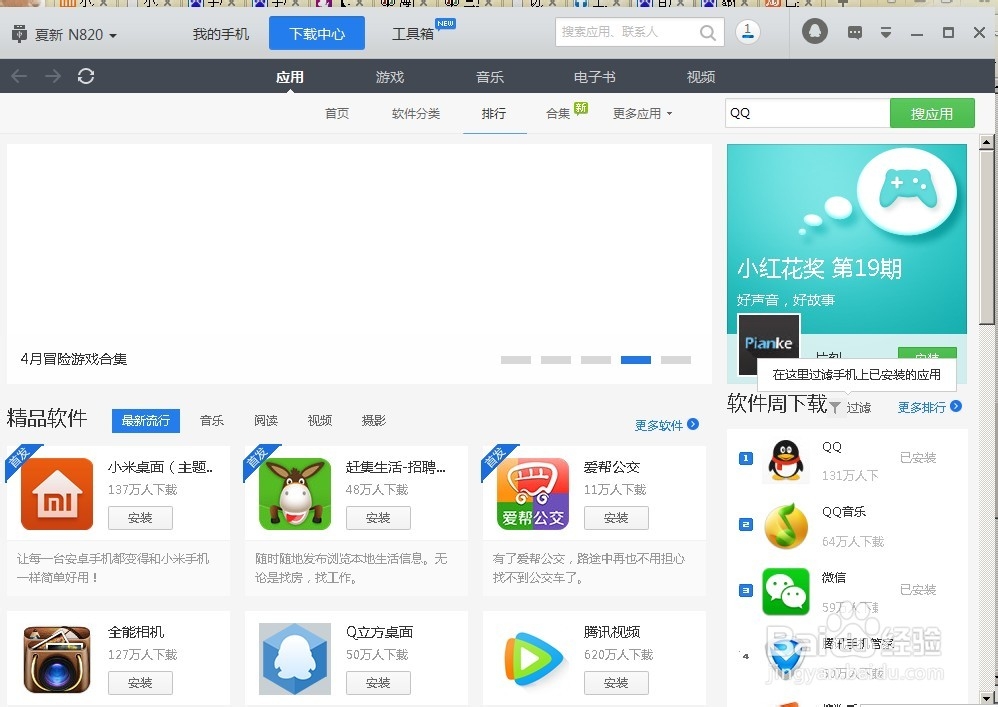The image size is (998, 707).
Task: Click the green 搜应用 button
Action: coord(932,113)
